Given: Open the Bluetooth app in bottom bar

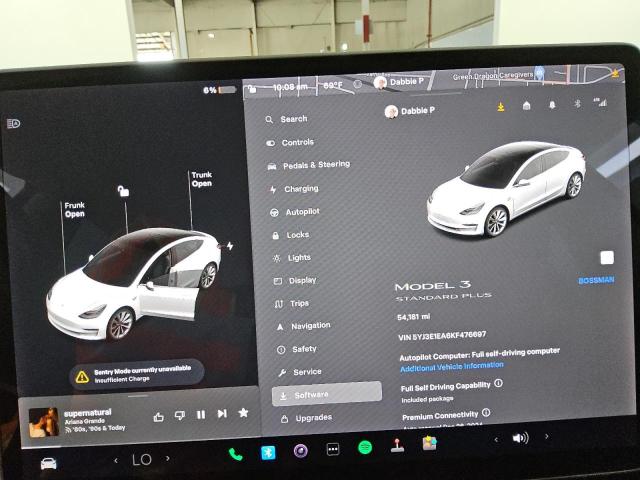Looking at the screenshot, I should pos(268,453).
